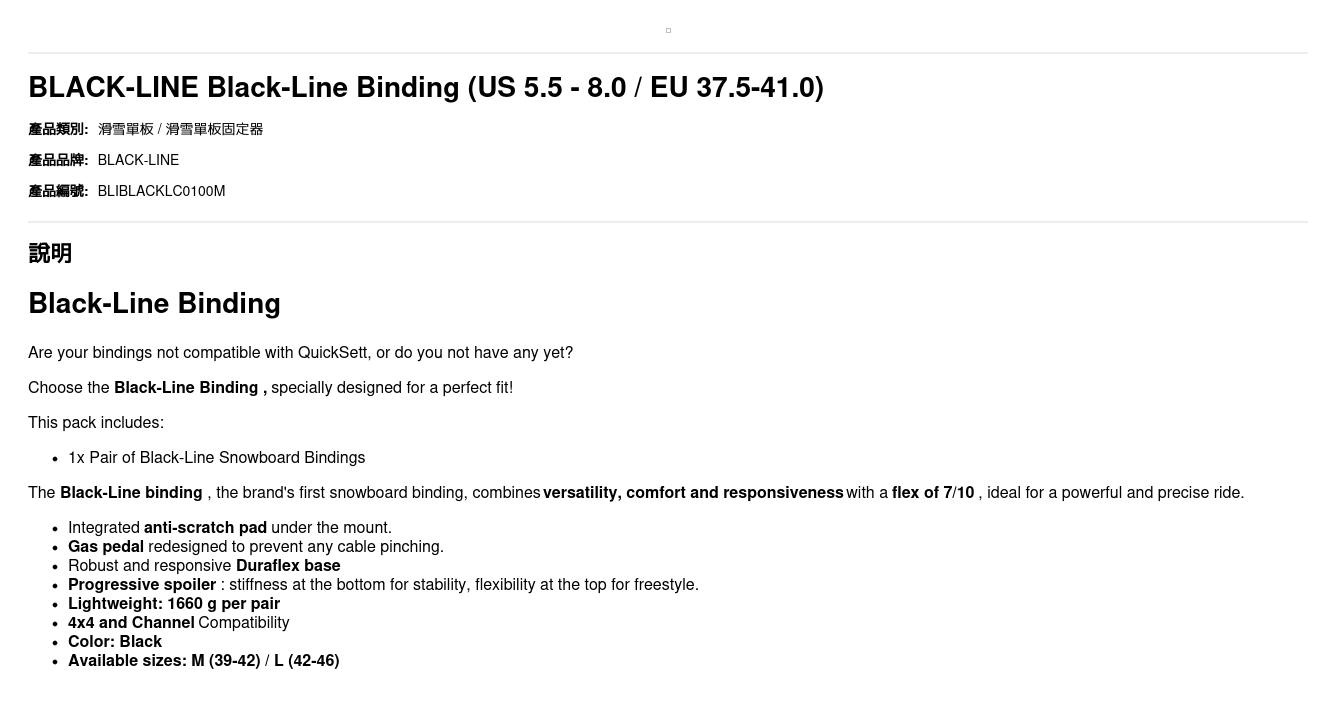Viewport: 1328px width, 716px height.
Task: Click the 產品品牌 label
Action: [58, 160]
